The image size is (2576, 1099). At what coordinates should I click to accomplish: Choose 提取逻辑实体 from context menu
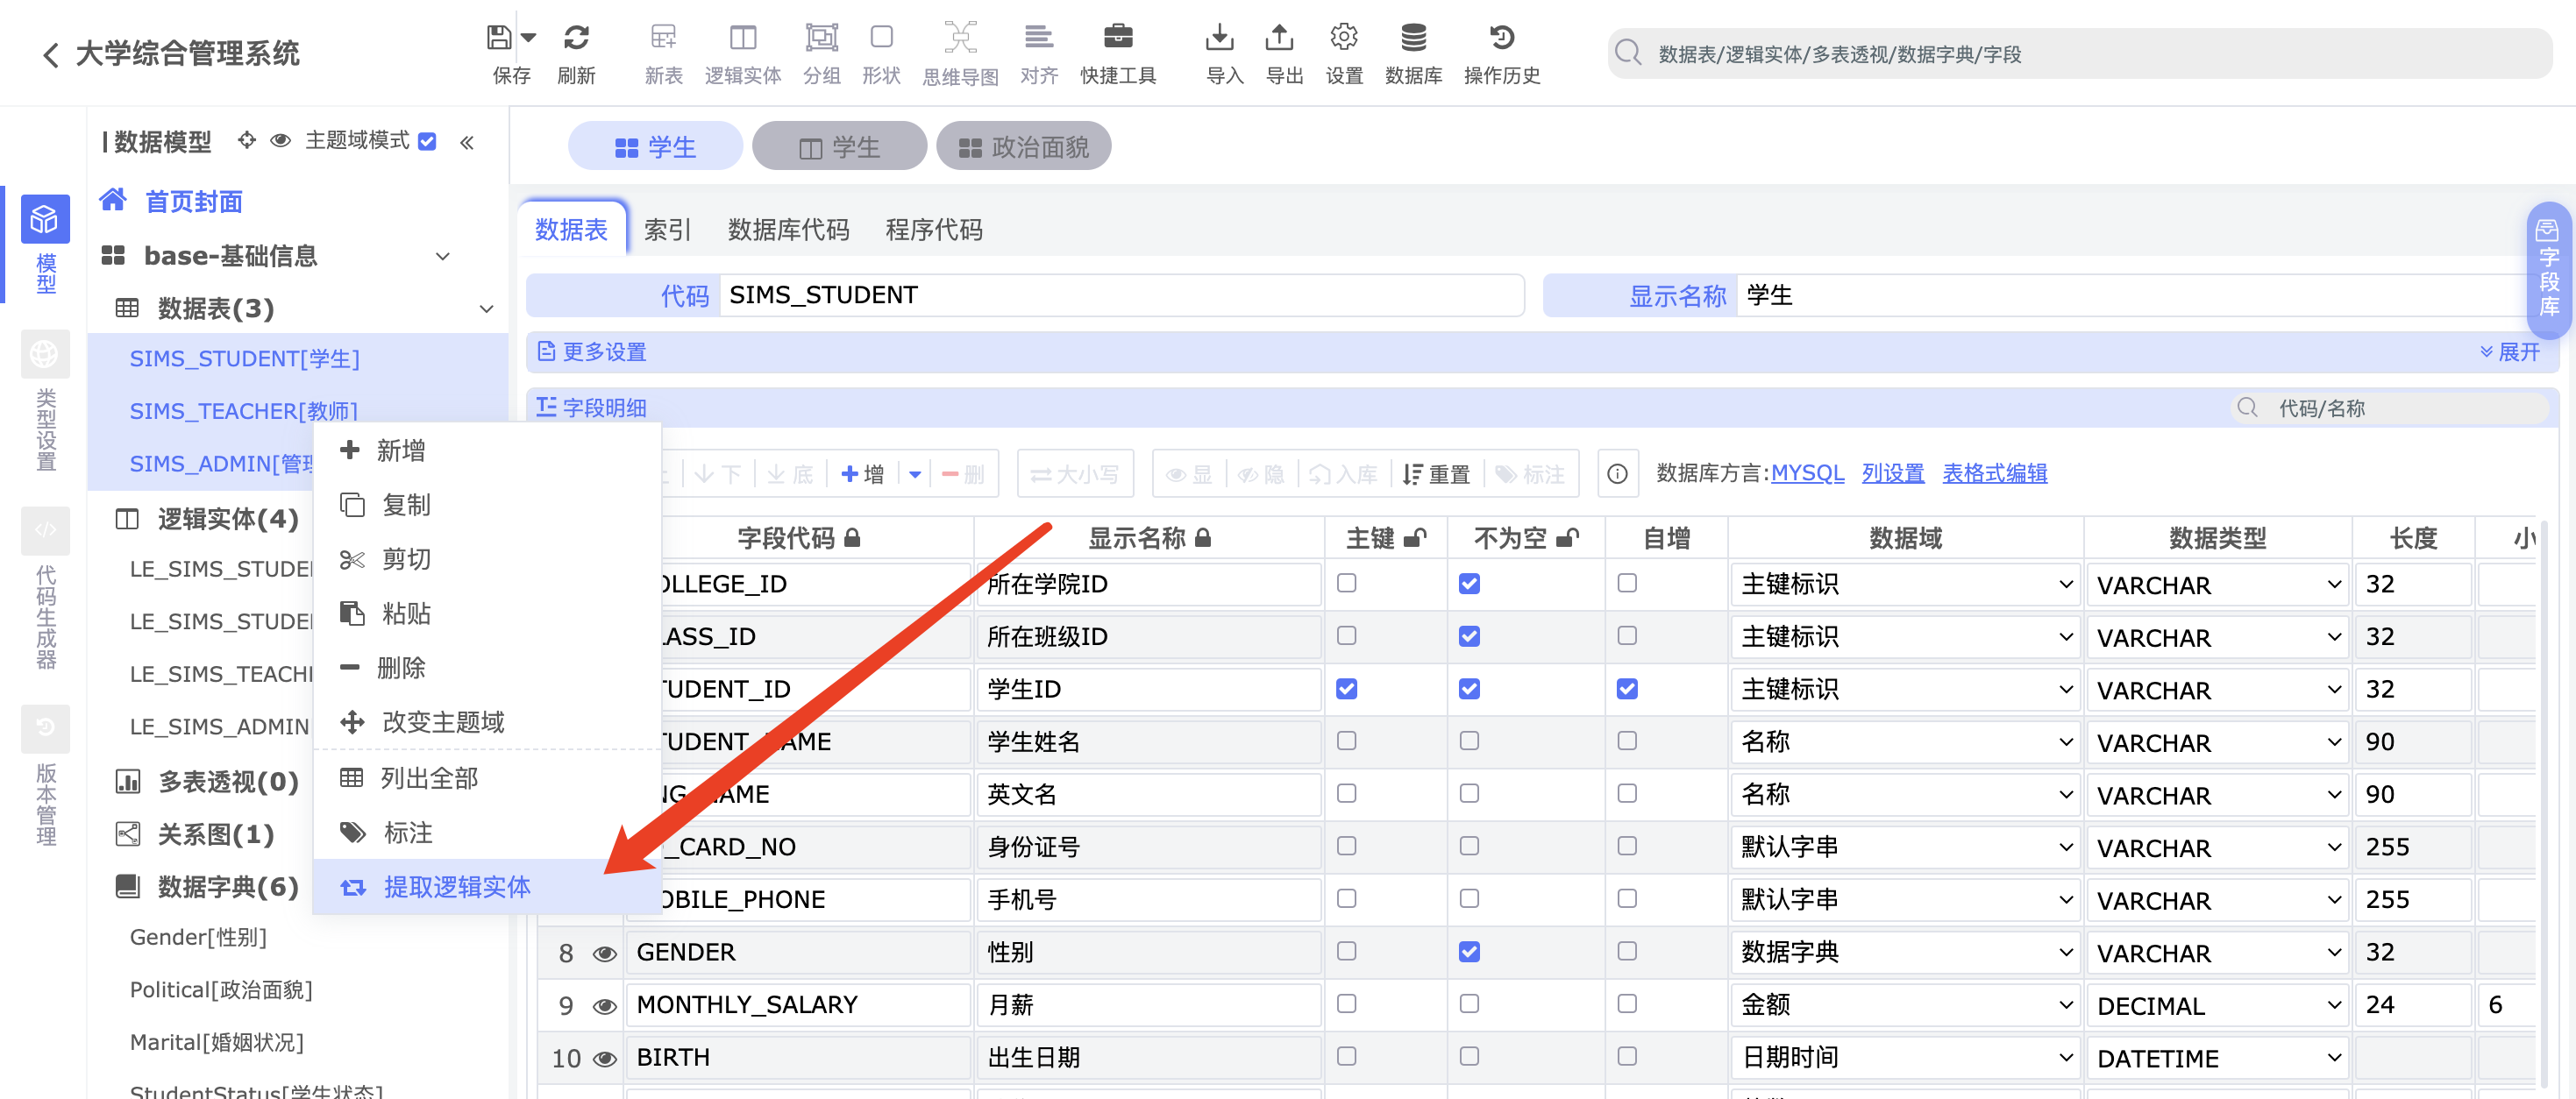pyautogui.click(x=457, y=887)
